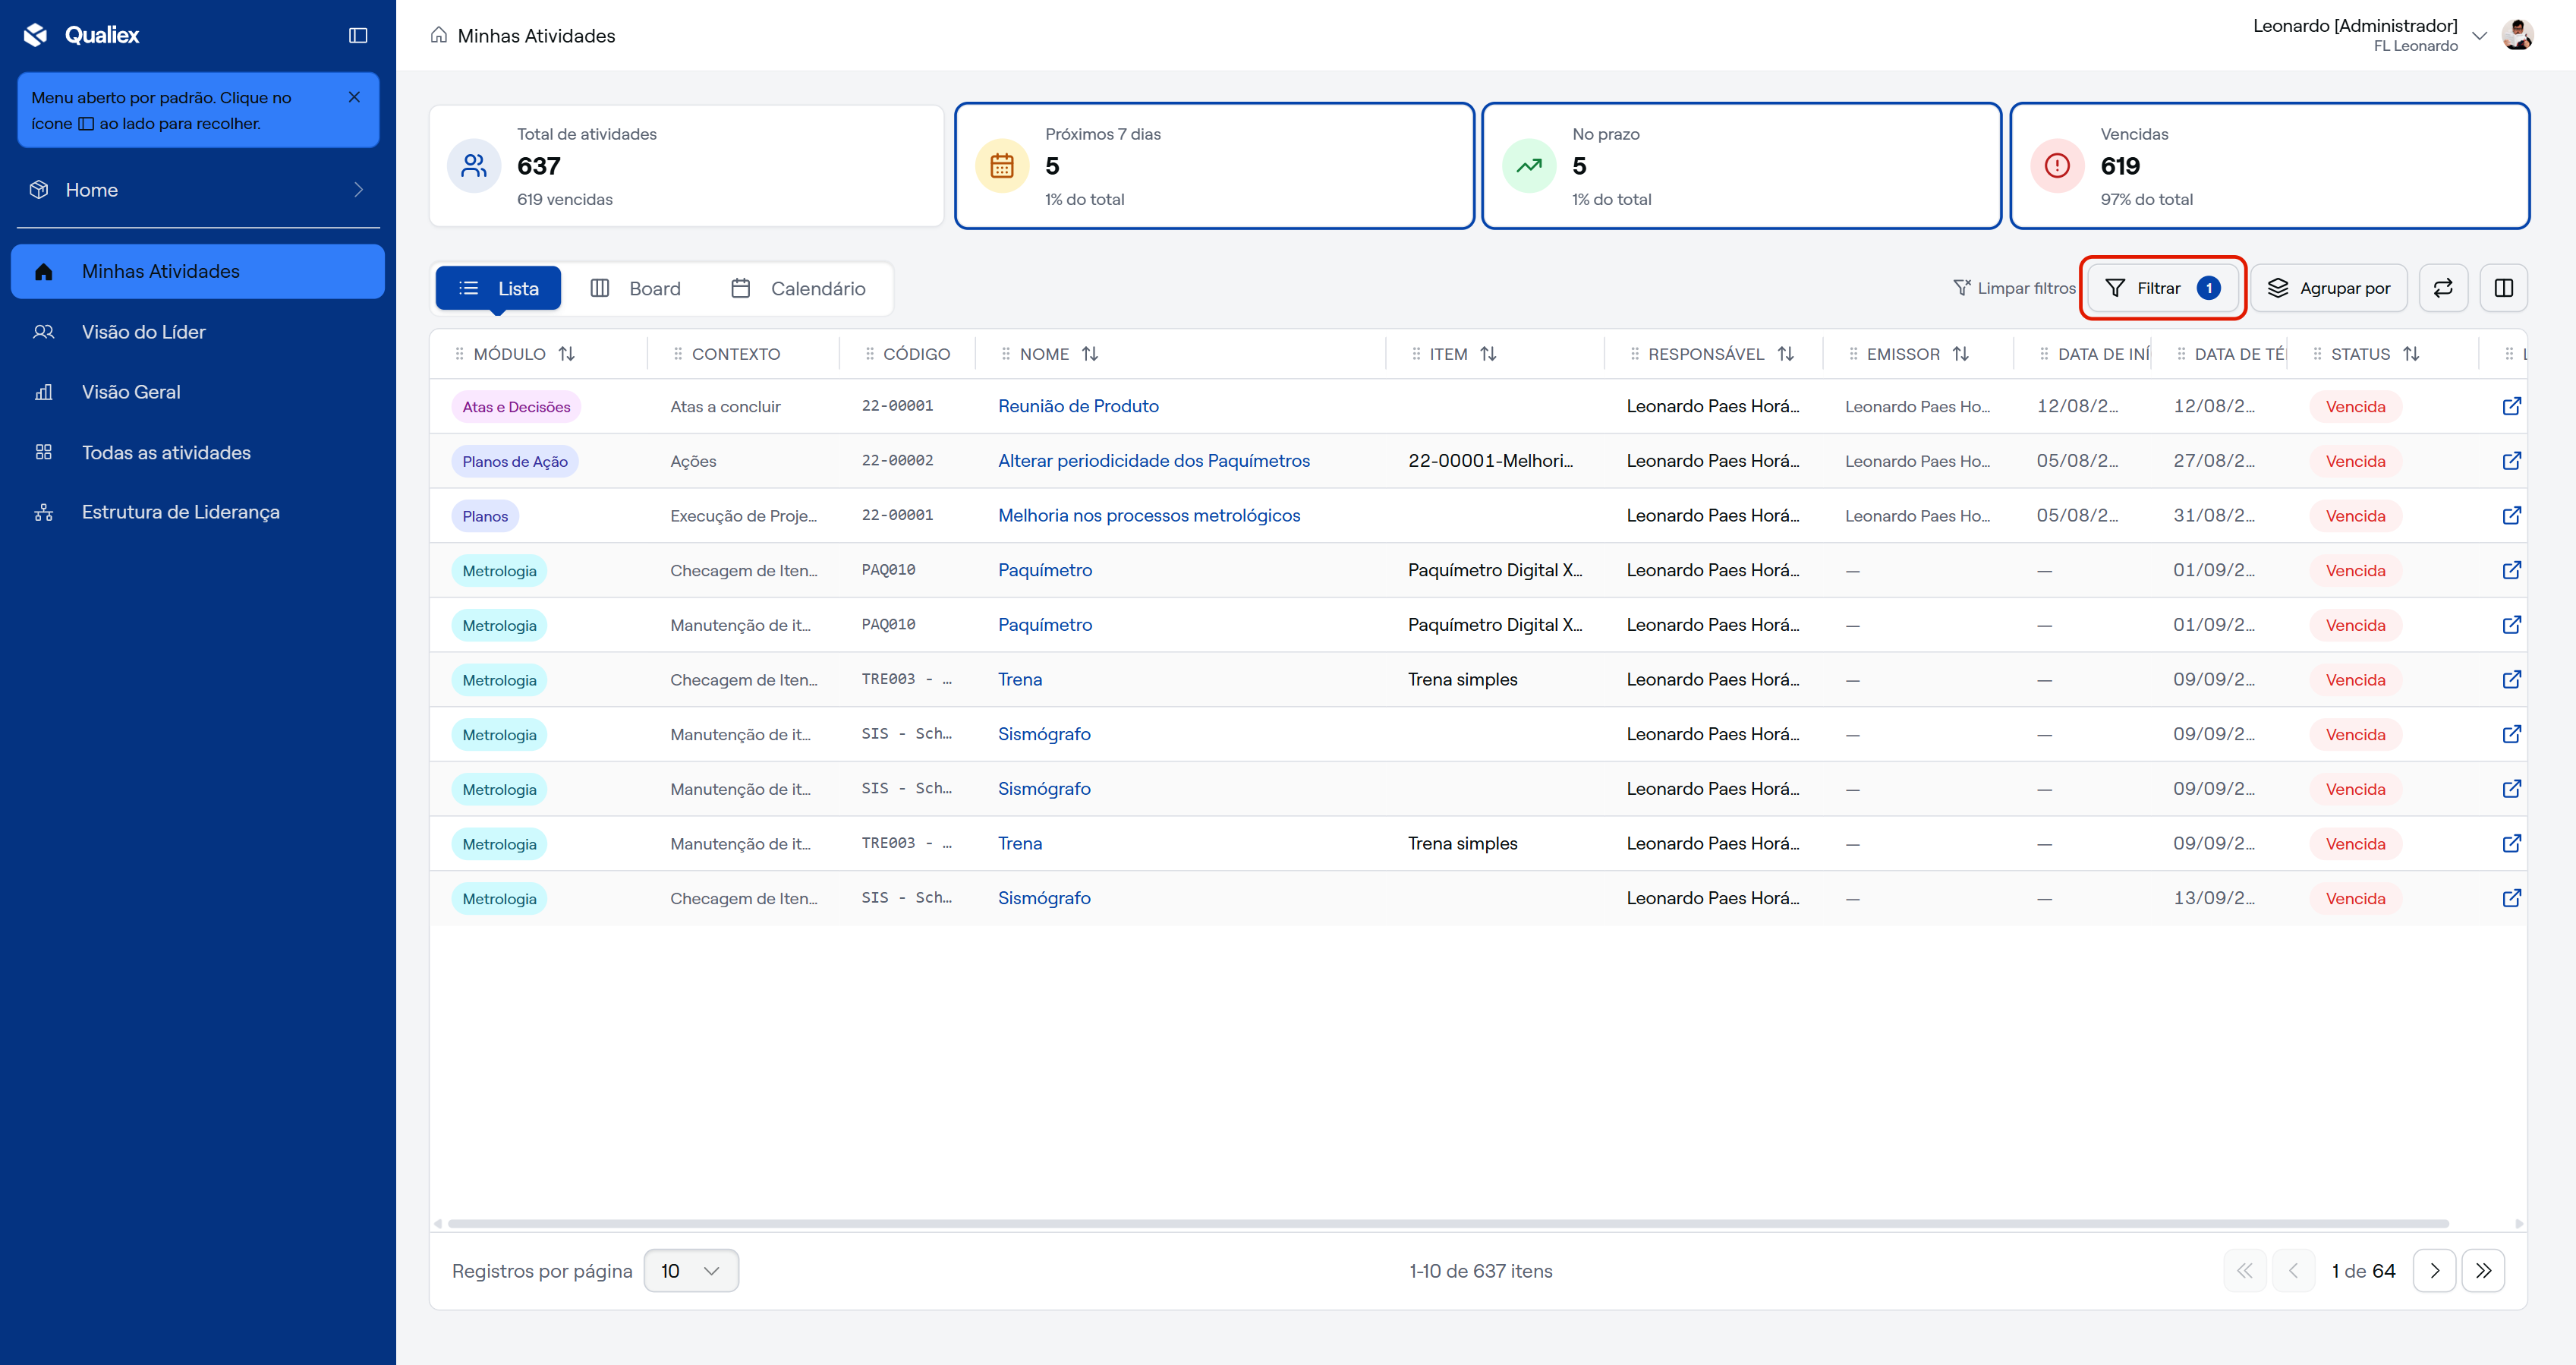Open external link for Reunião de Produto row
2576x1365 pixels.
(2511, 406)
